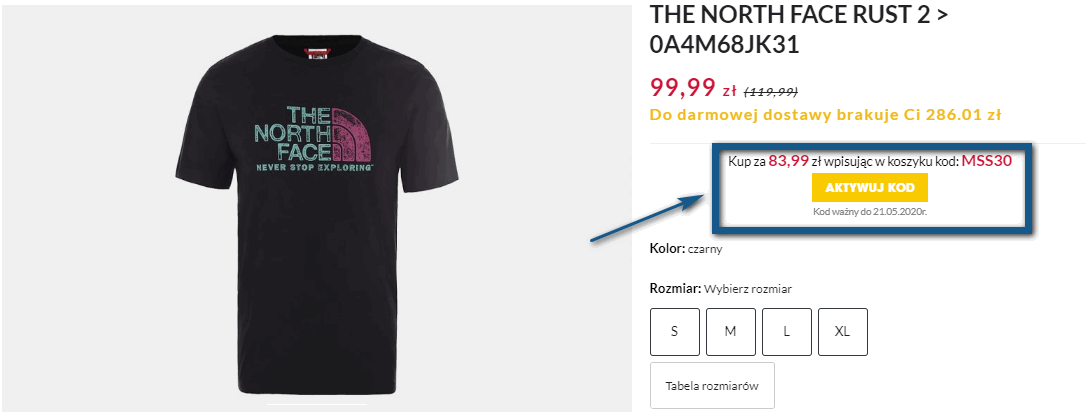
Task: Click the product title The North Face Rust 2
Action: [x=799, y=28]
